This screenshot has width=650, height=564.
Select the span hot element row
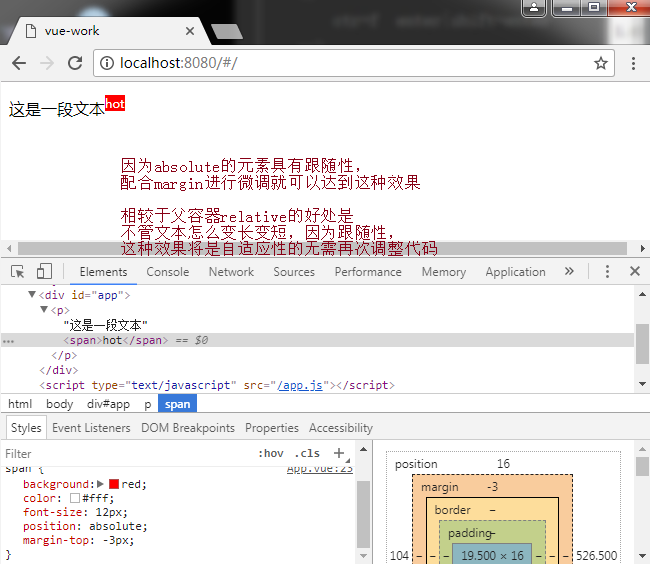tap(317, 340)
